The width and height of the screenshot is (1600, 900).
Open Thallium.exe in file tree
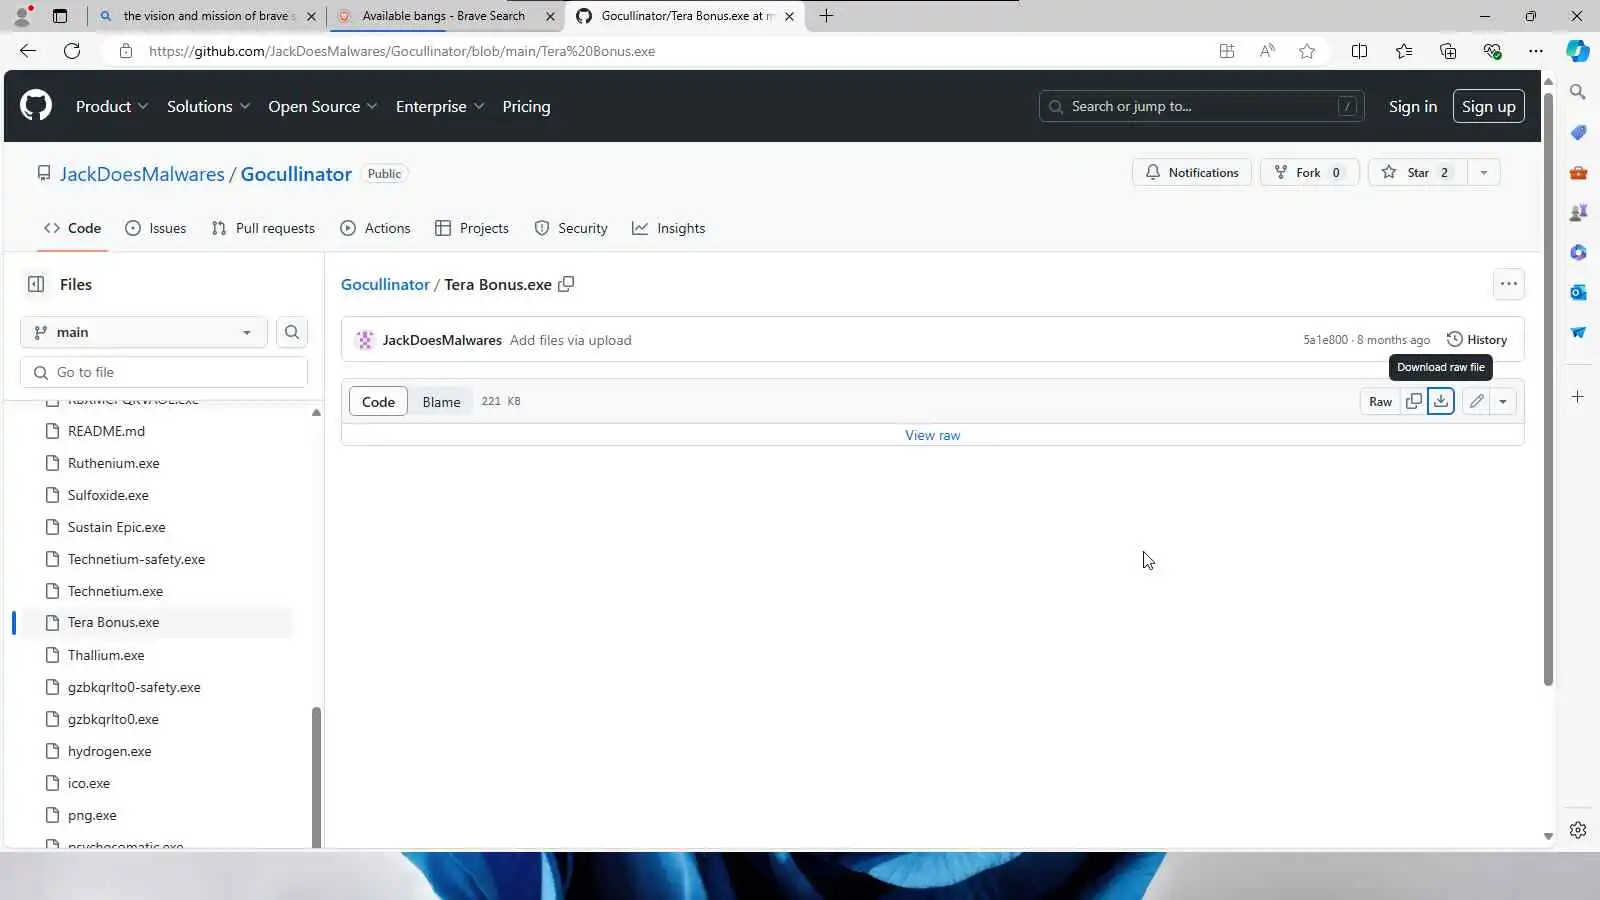point(106,655)
